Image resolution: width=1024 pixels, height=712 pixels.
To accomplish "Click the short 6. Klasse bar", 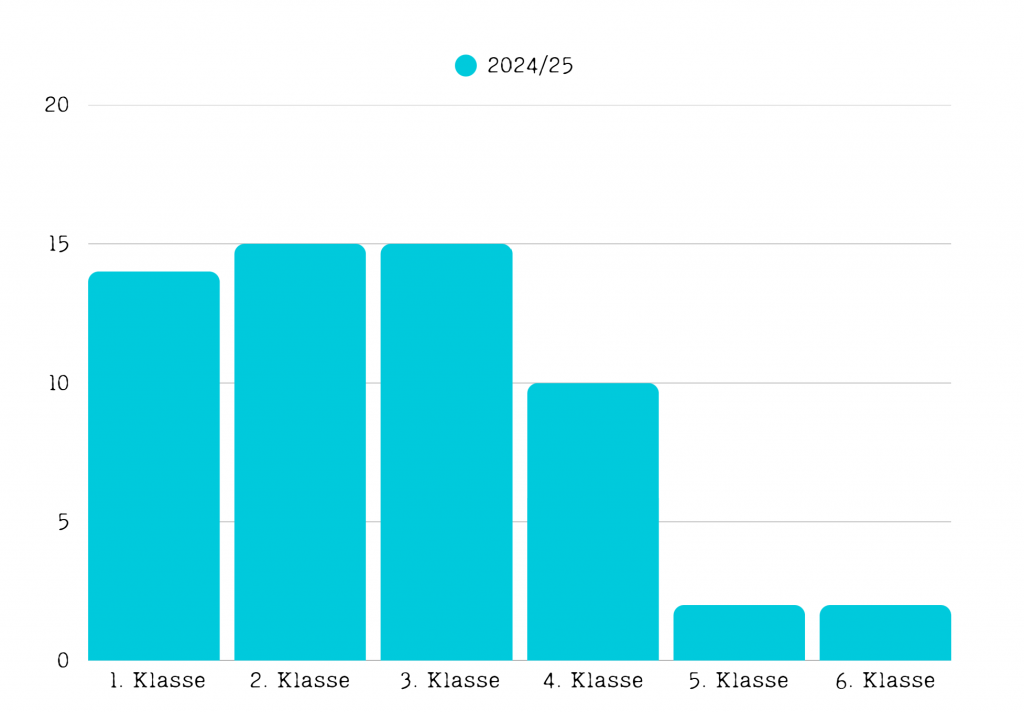I will 885,632.
